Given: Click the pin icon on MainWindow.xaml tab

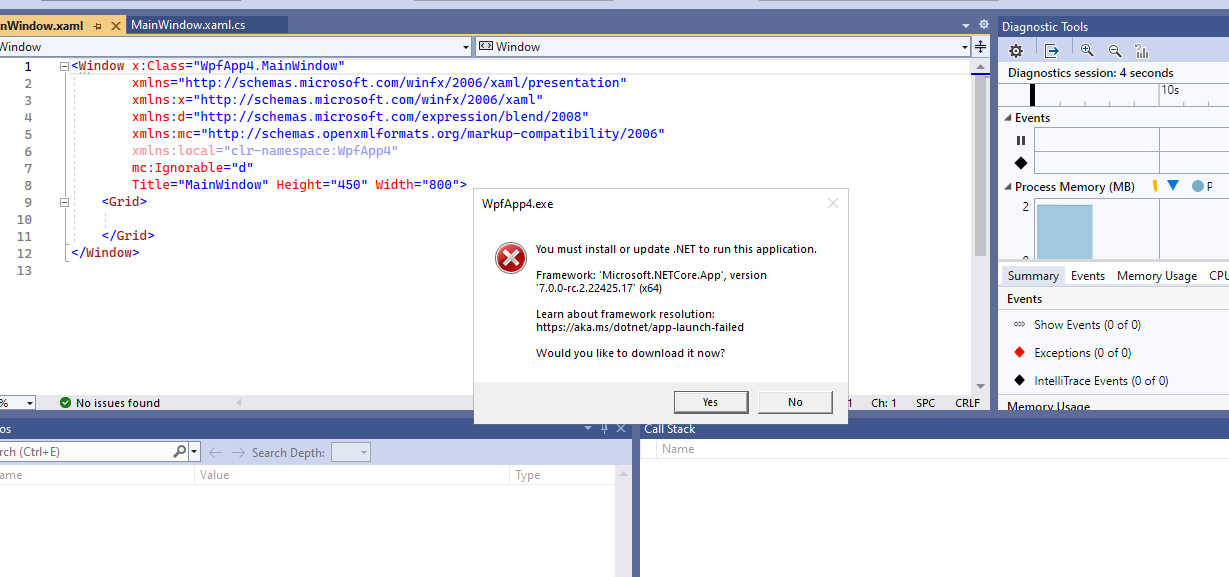Looking at the screenshot, I should pyautogui.click(x=95, y=25).
